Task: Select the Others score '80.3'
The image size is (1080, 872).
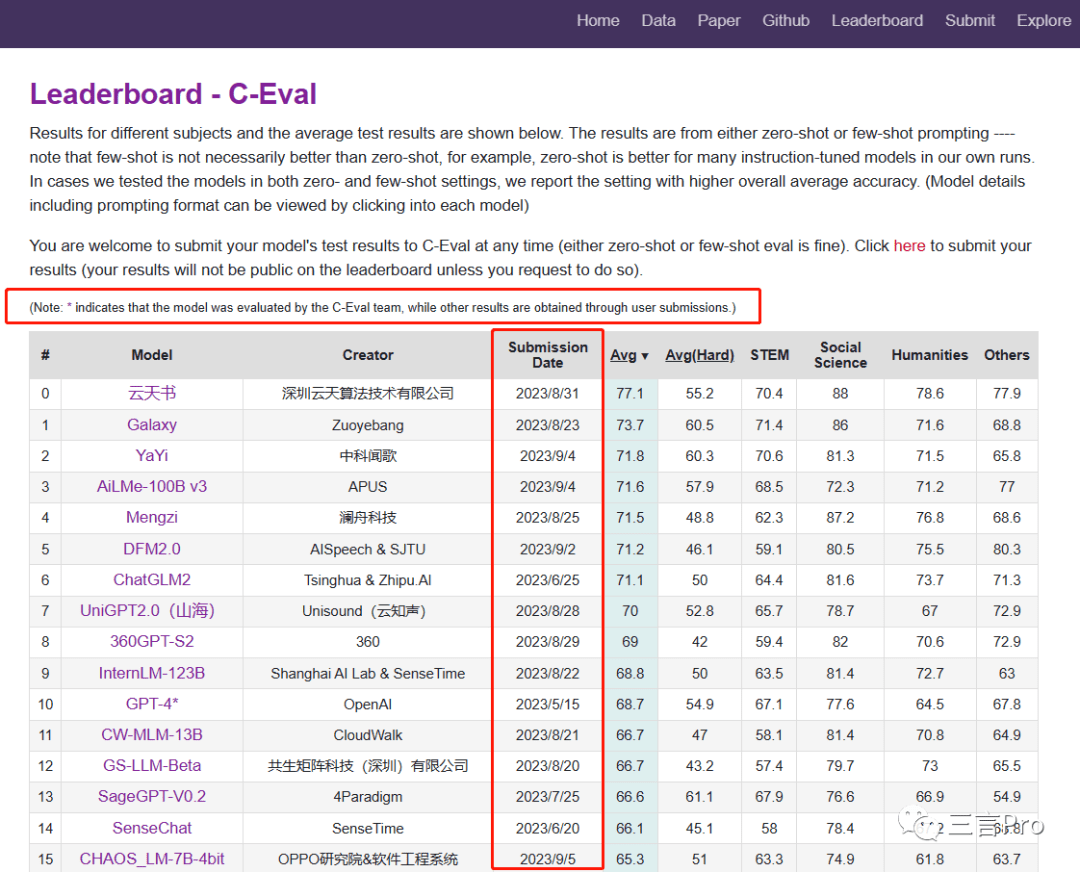Action: tap(1006, 549)
